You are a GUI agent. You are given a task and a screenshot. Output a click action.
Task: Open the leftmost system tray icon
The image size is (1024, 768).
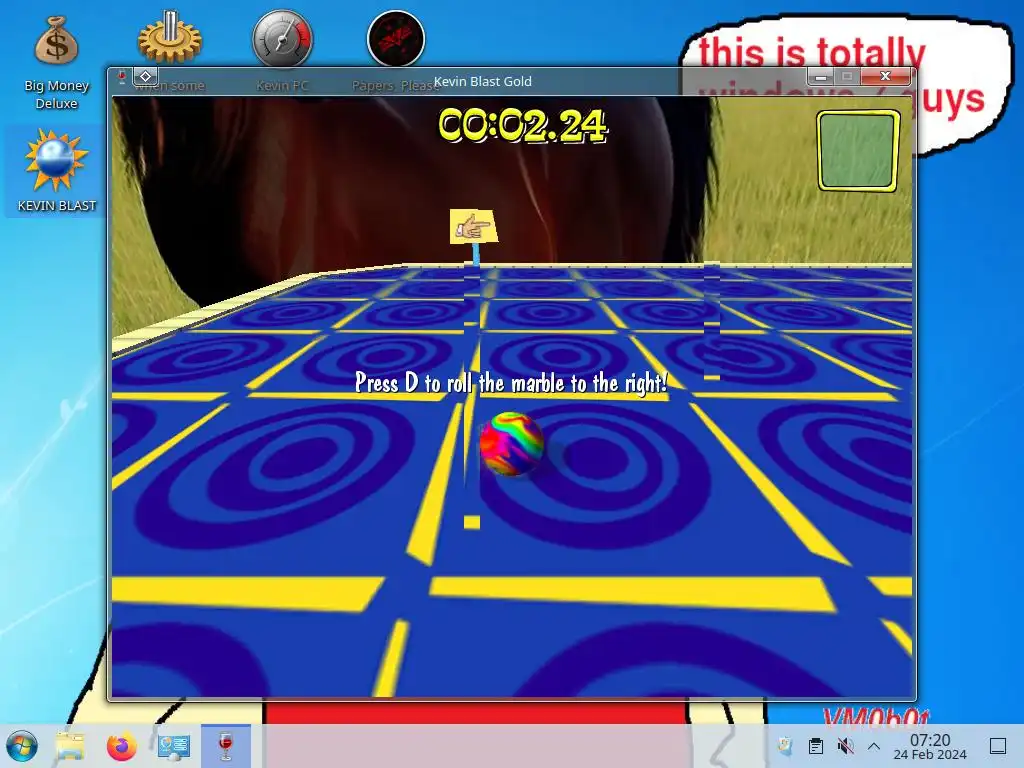[786, 746]
